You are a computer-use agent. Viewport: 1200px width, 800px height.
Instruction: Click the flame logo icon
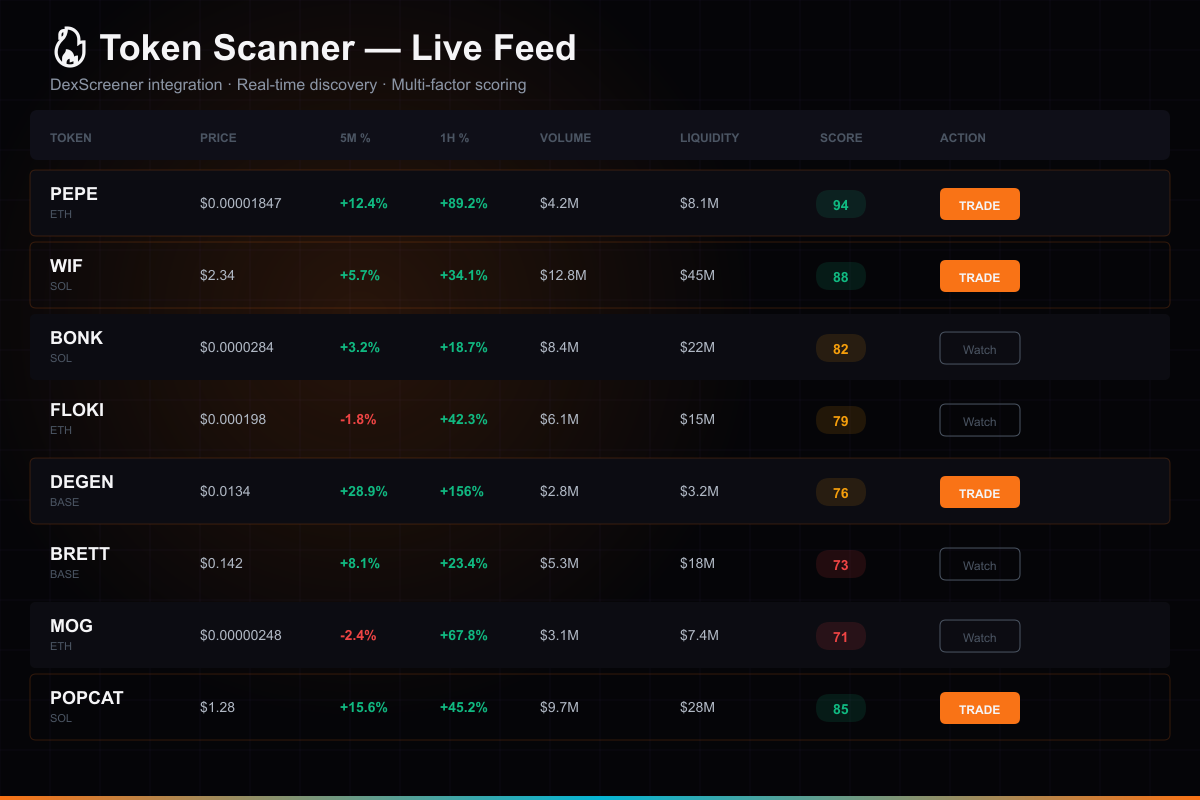coord(70,47)
